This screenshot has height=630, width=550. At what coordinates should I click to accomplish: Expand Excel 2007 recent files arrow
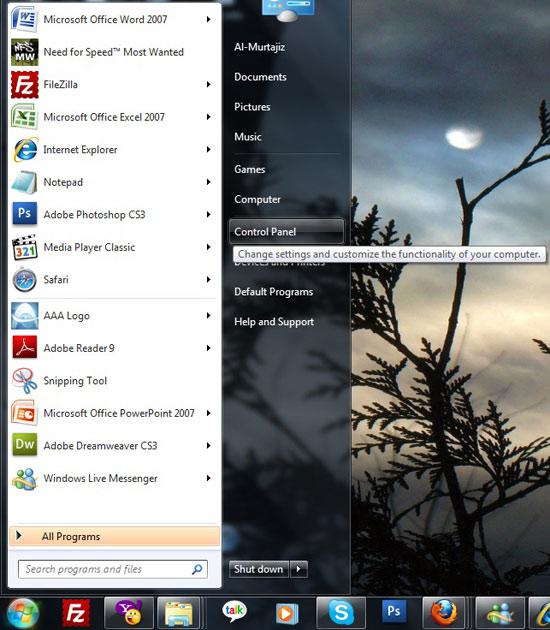pyautogui.click(x=209, y=117)
